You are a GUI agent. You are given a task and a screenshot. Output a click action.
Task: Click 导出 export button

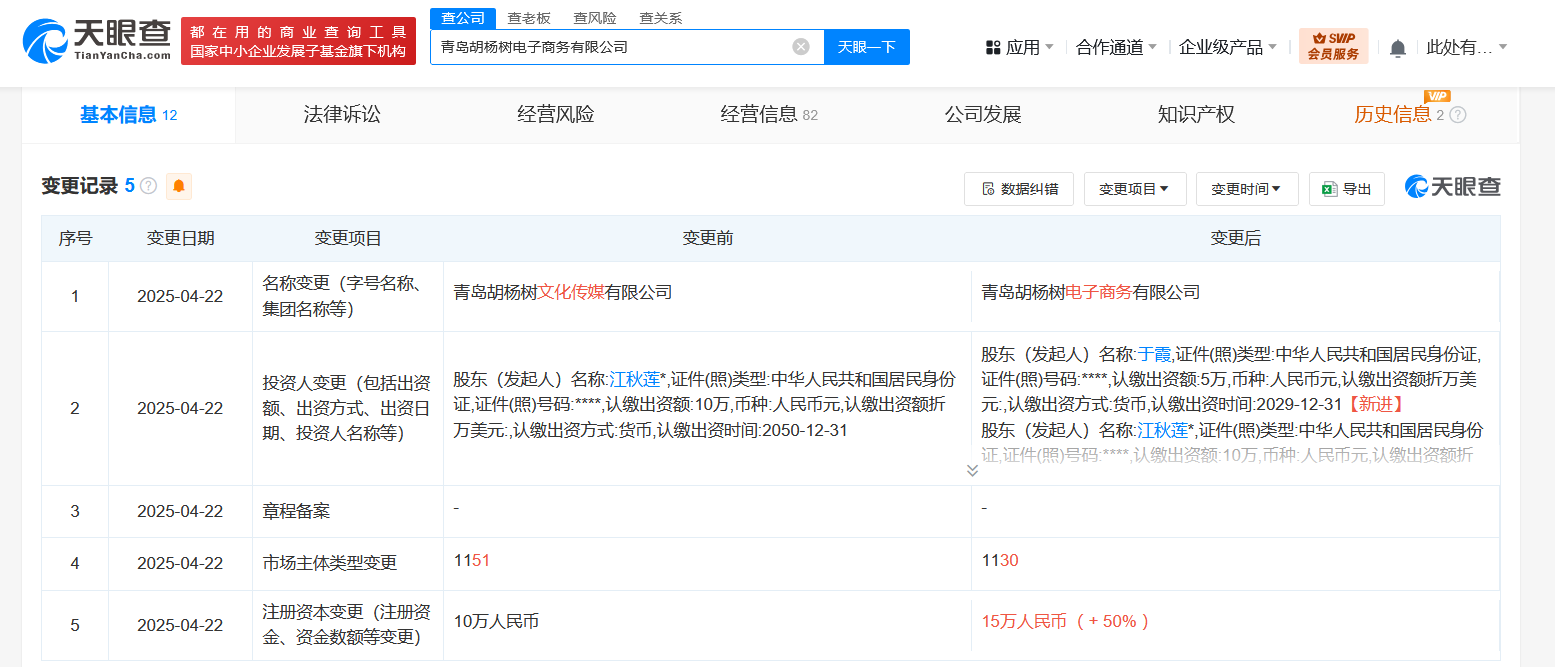(1346, 189)
